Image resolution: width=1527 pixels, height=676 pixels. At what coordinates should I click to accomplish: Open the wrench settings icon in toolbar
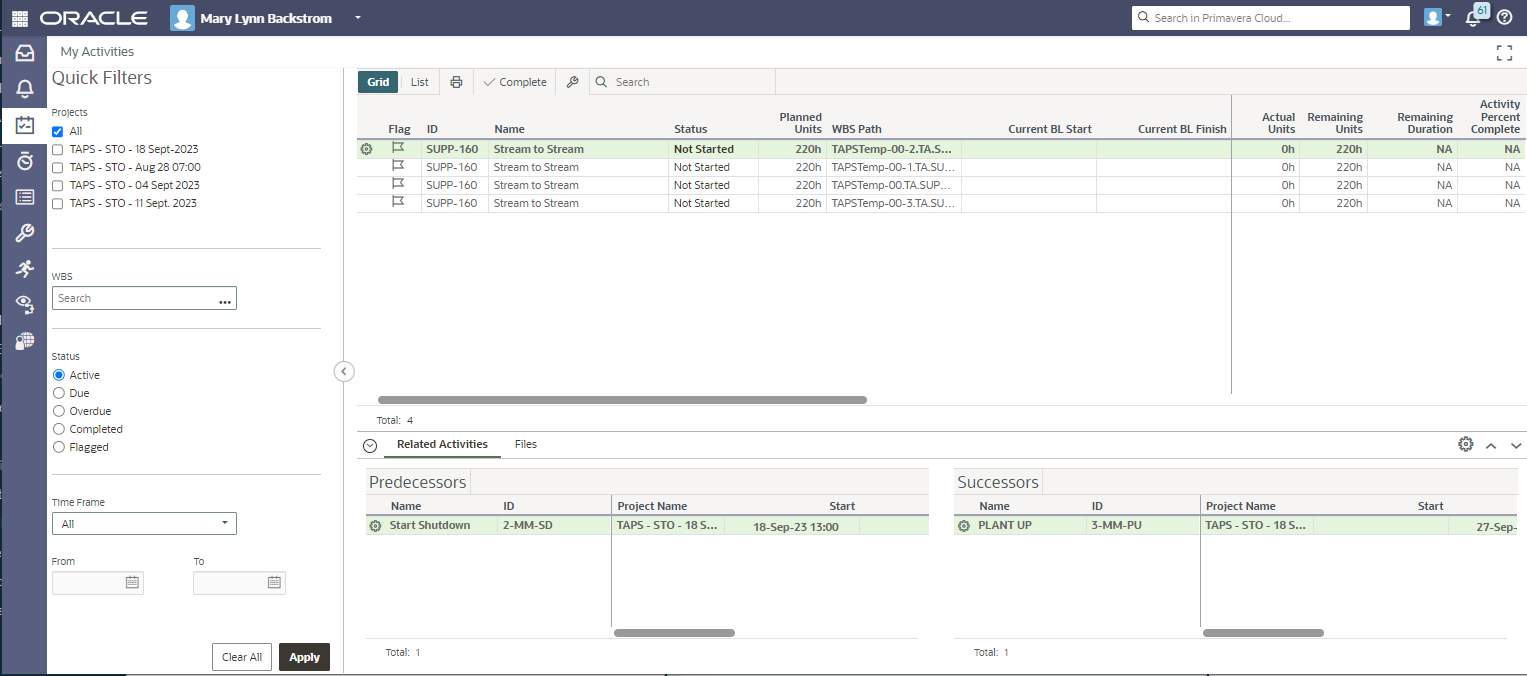(x=572, y=82)
